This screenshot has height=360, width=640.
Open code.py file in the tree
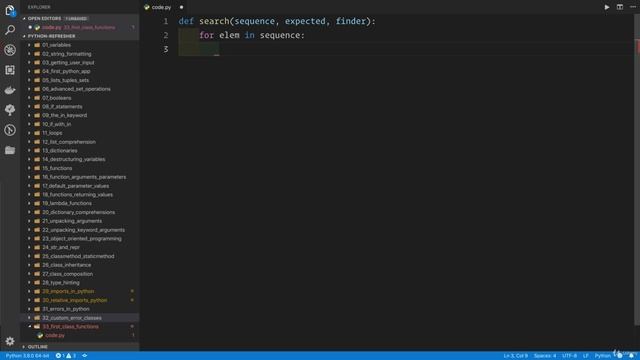point(80,336)
